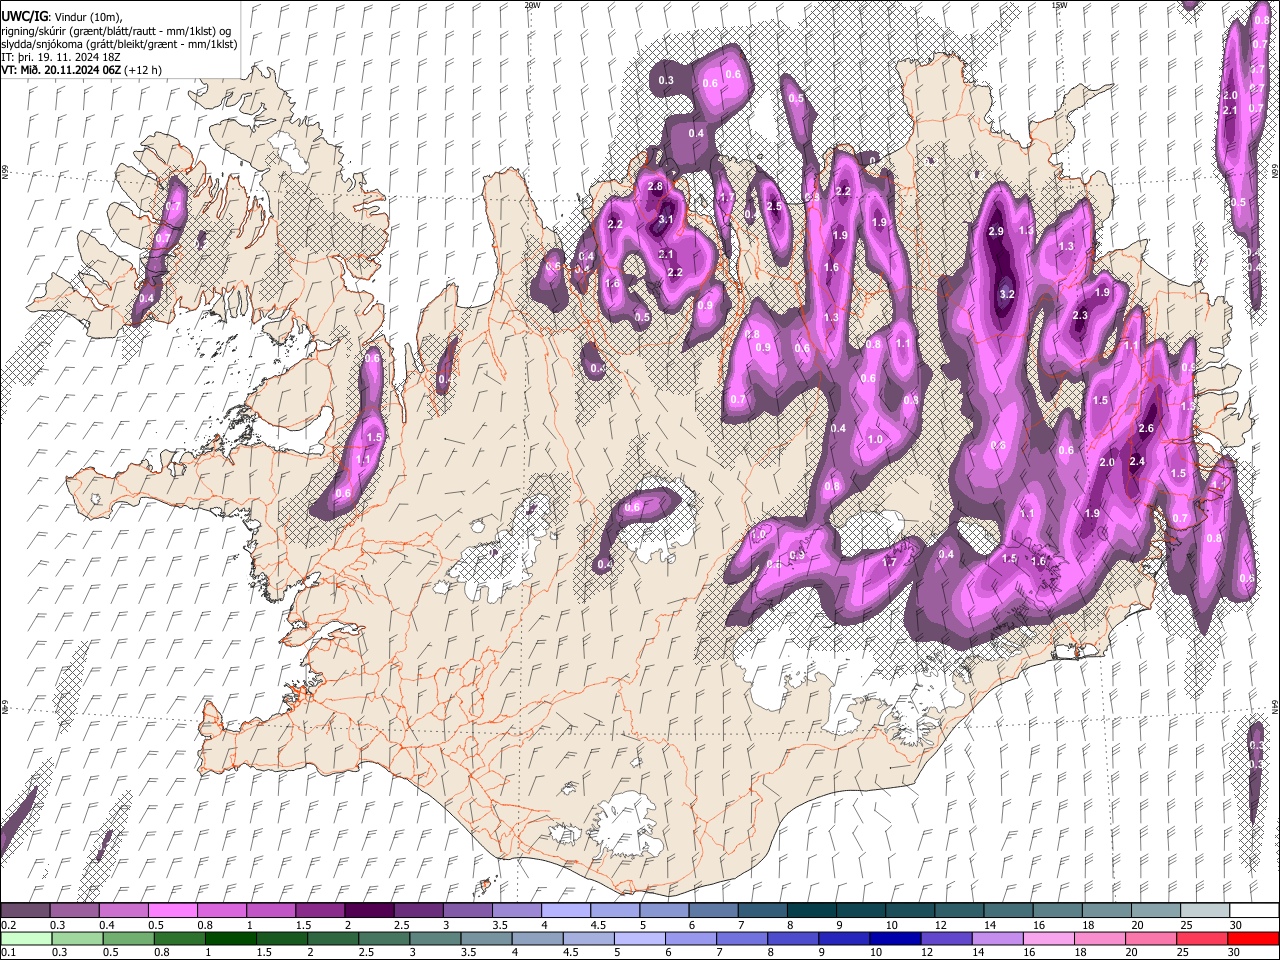Click the 3.2 snowfall value on the map
This screenshot has width=1280, height=960.
[x=1007, y=295]
